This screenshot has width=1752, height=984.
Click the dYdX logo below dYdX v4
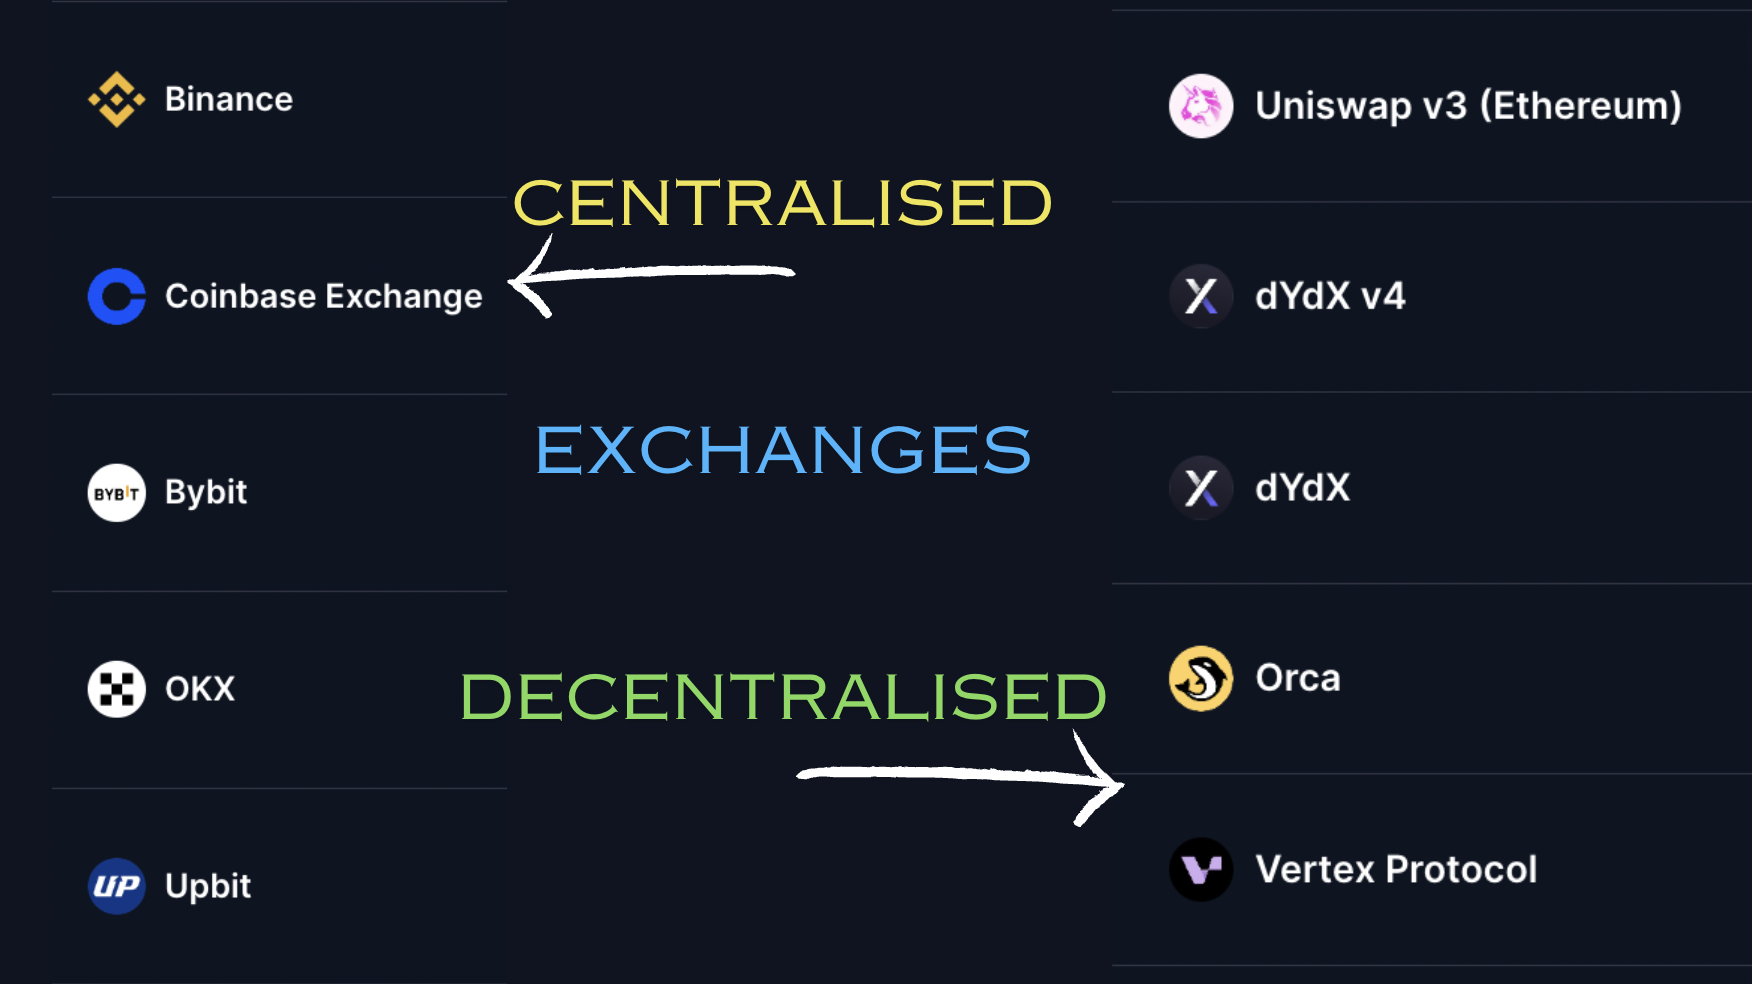[x=1200, y=488]
